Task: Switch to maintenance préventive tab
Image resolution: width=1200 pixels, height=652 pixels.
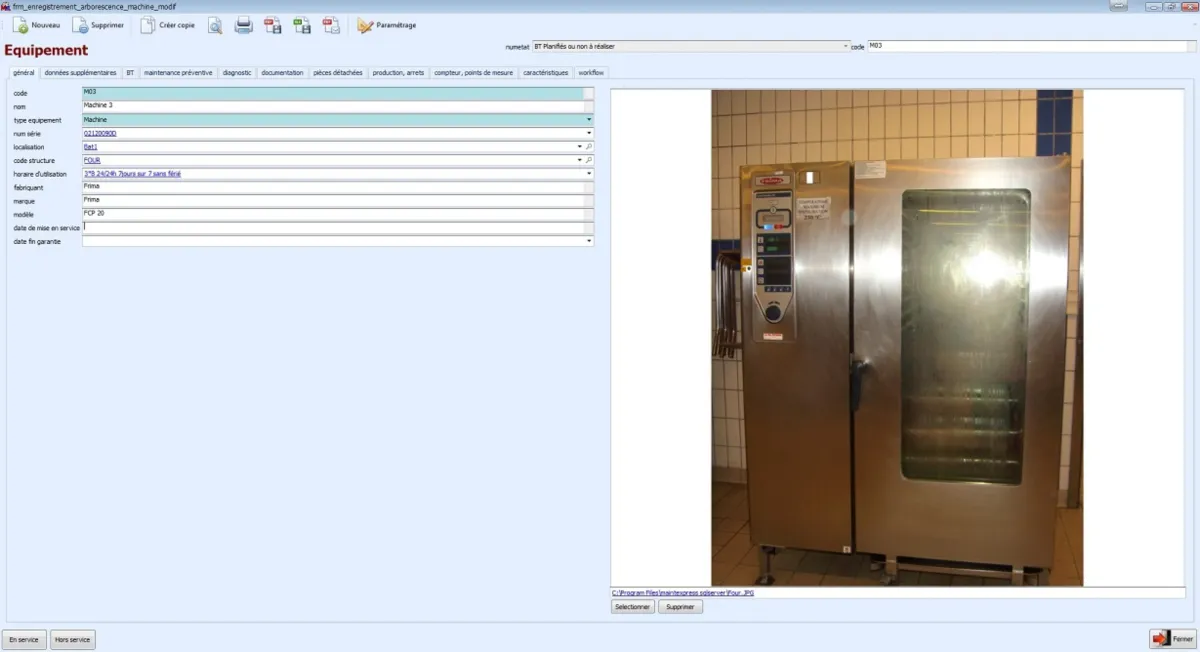Action: (178, 73)
